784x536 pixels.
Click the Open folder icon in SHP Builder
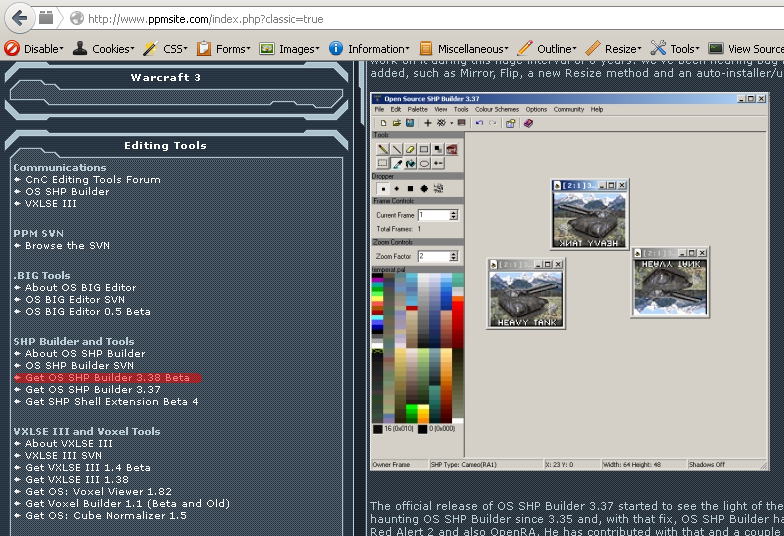point(396,123)
